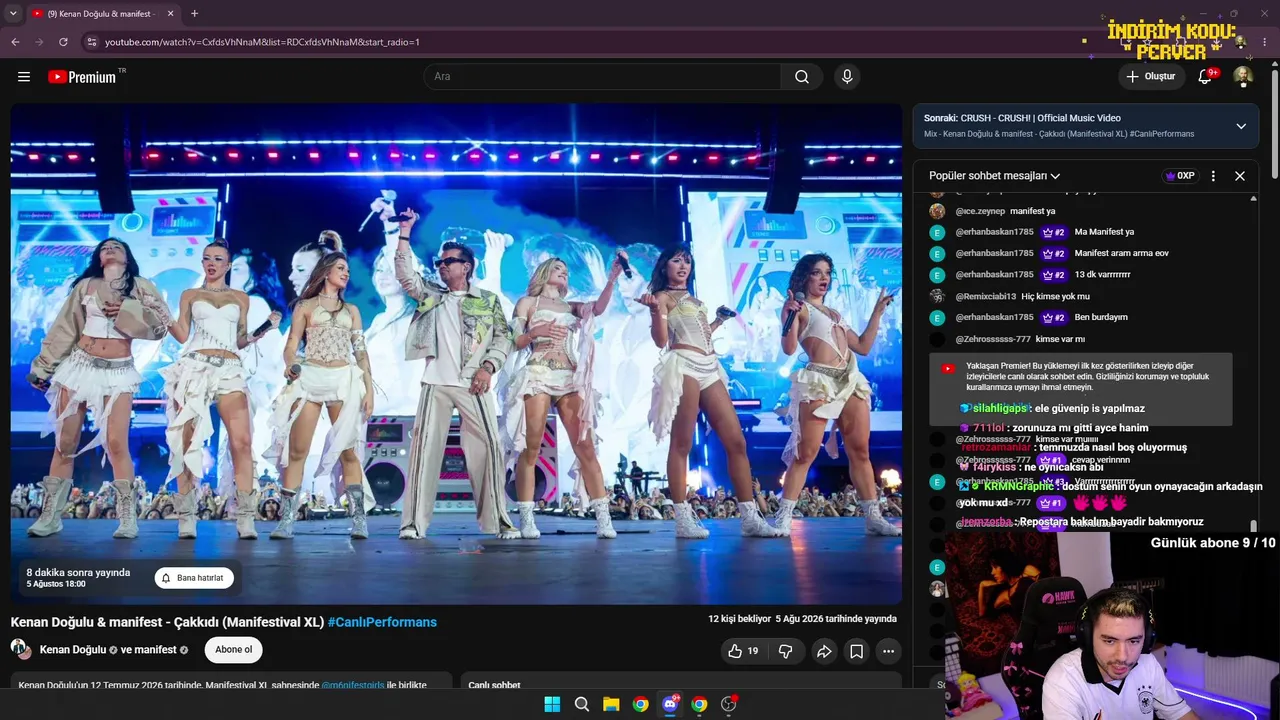Image resolution: width=1280 pixels, height=720 pixels.
Task: Click the "Canlı sohbet" heading below video
Action: tap(494, 685)
